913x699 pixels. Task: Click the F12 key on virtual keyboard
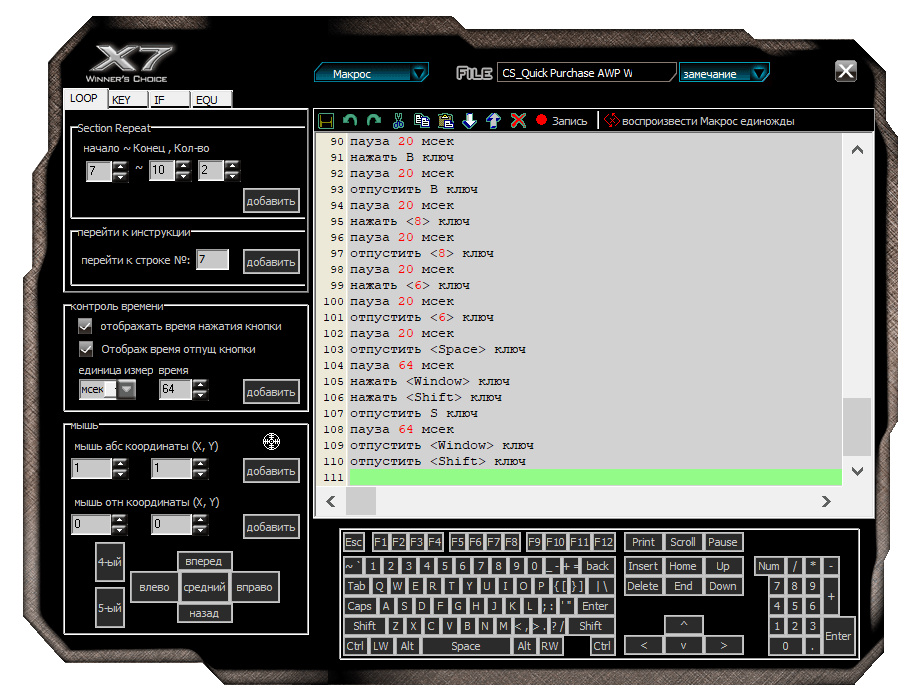tap(603, 542)
